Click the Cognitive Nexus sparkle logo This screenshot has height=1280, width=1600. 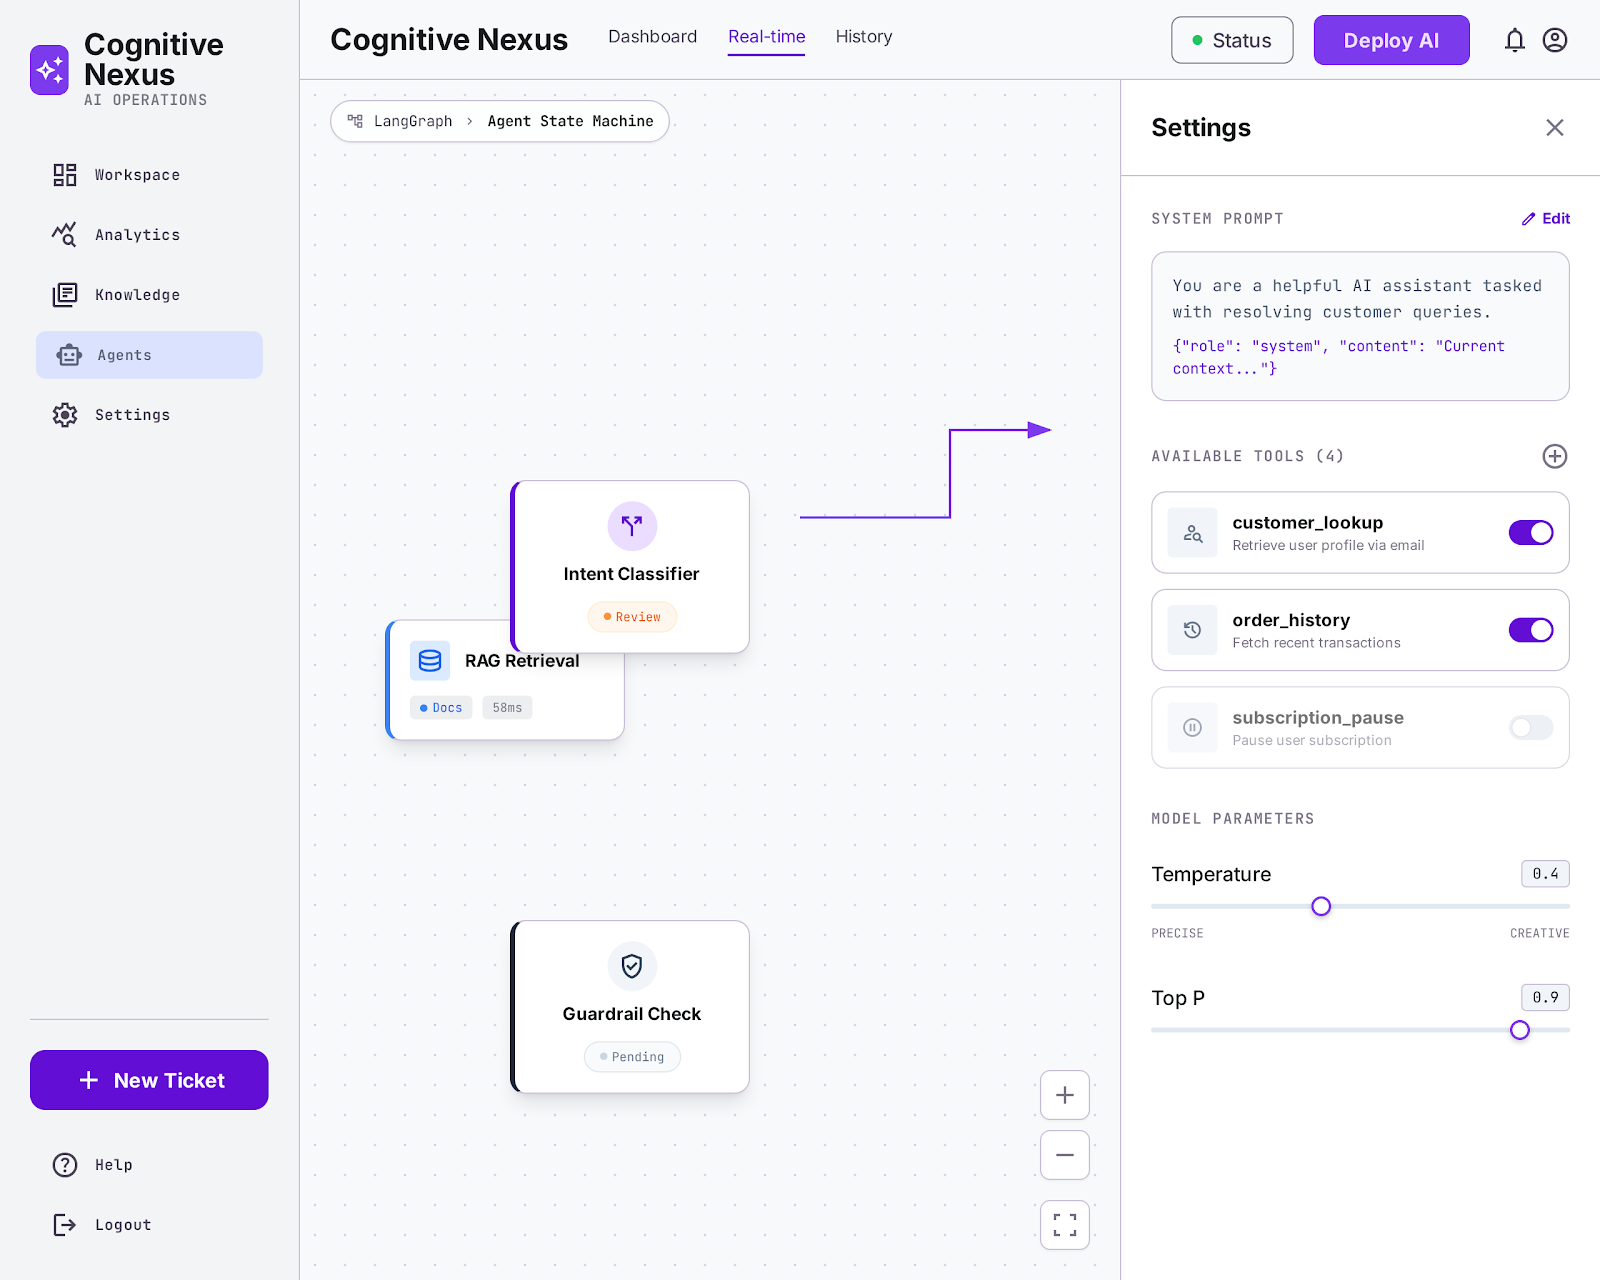(49, 70)
